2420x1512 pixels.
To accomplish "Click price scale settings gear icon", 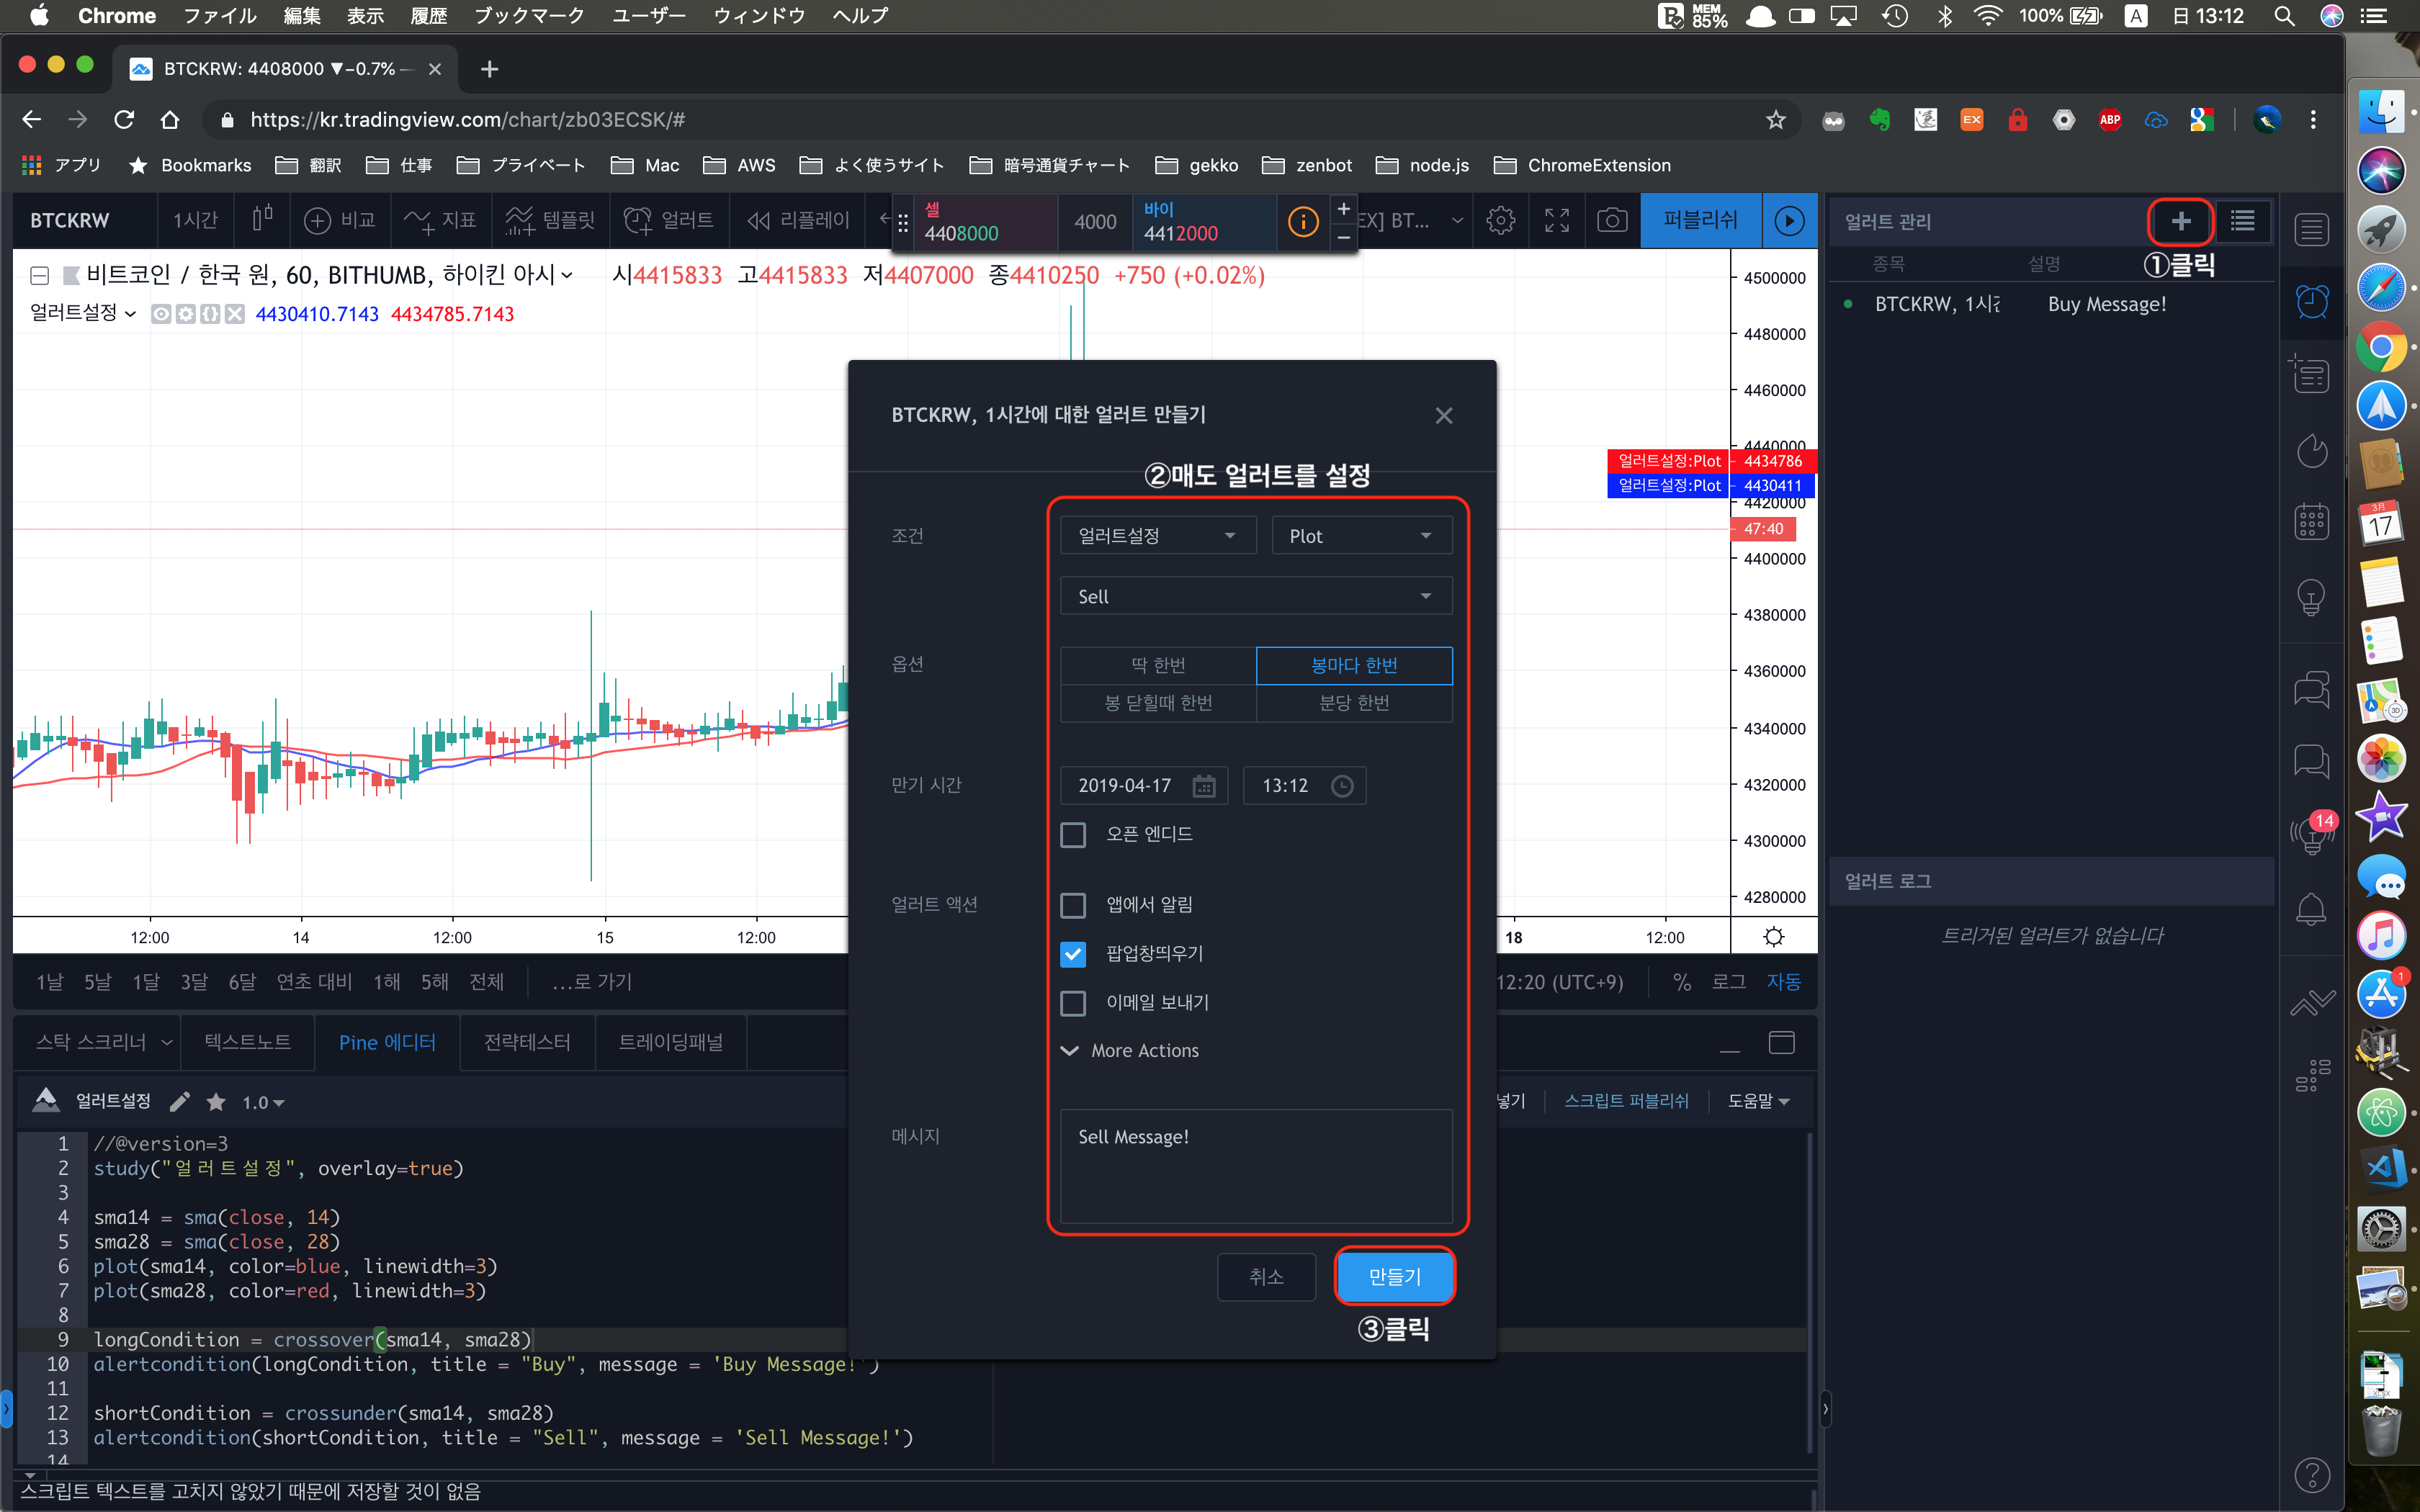I will 1774,937.
